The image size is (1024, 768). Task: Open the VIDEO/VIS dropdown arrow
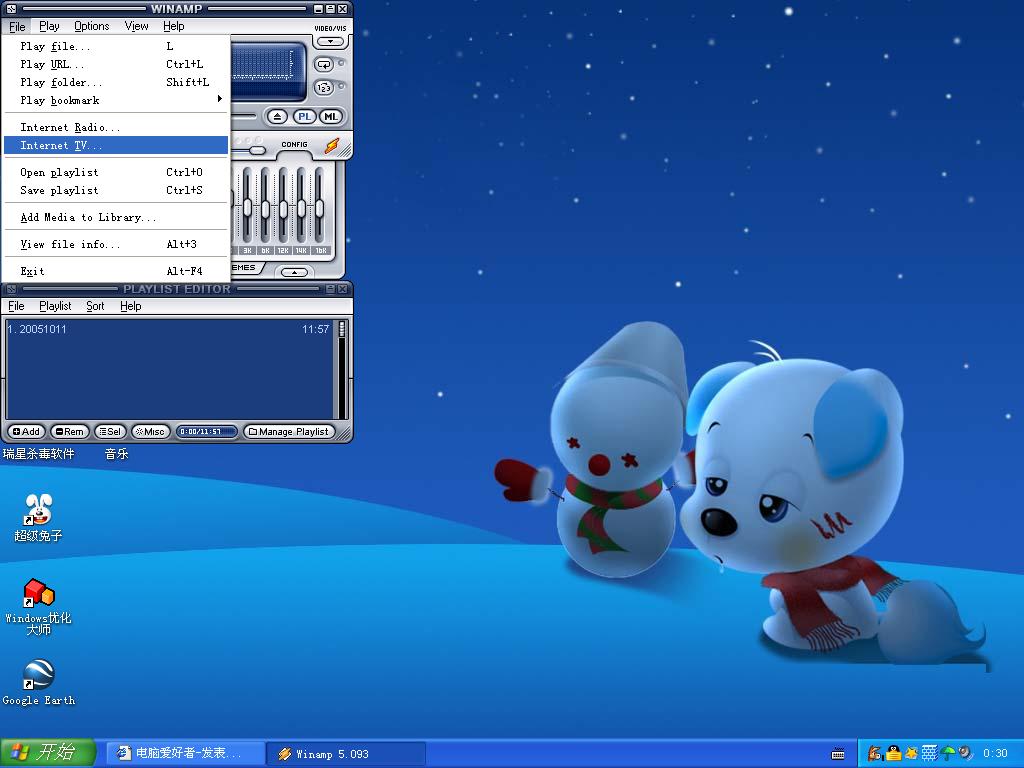(330, 42)
